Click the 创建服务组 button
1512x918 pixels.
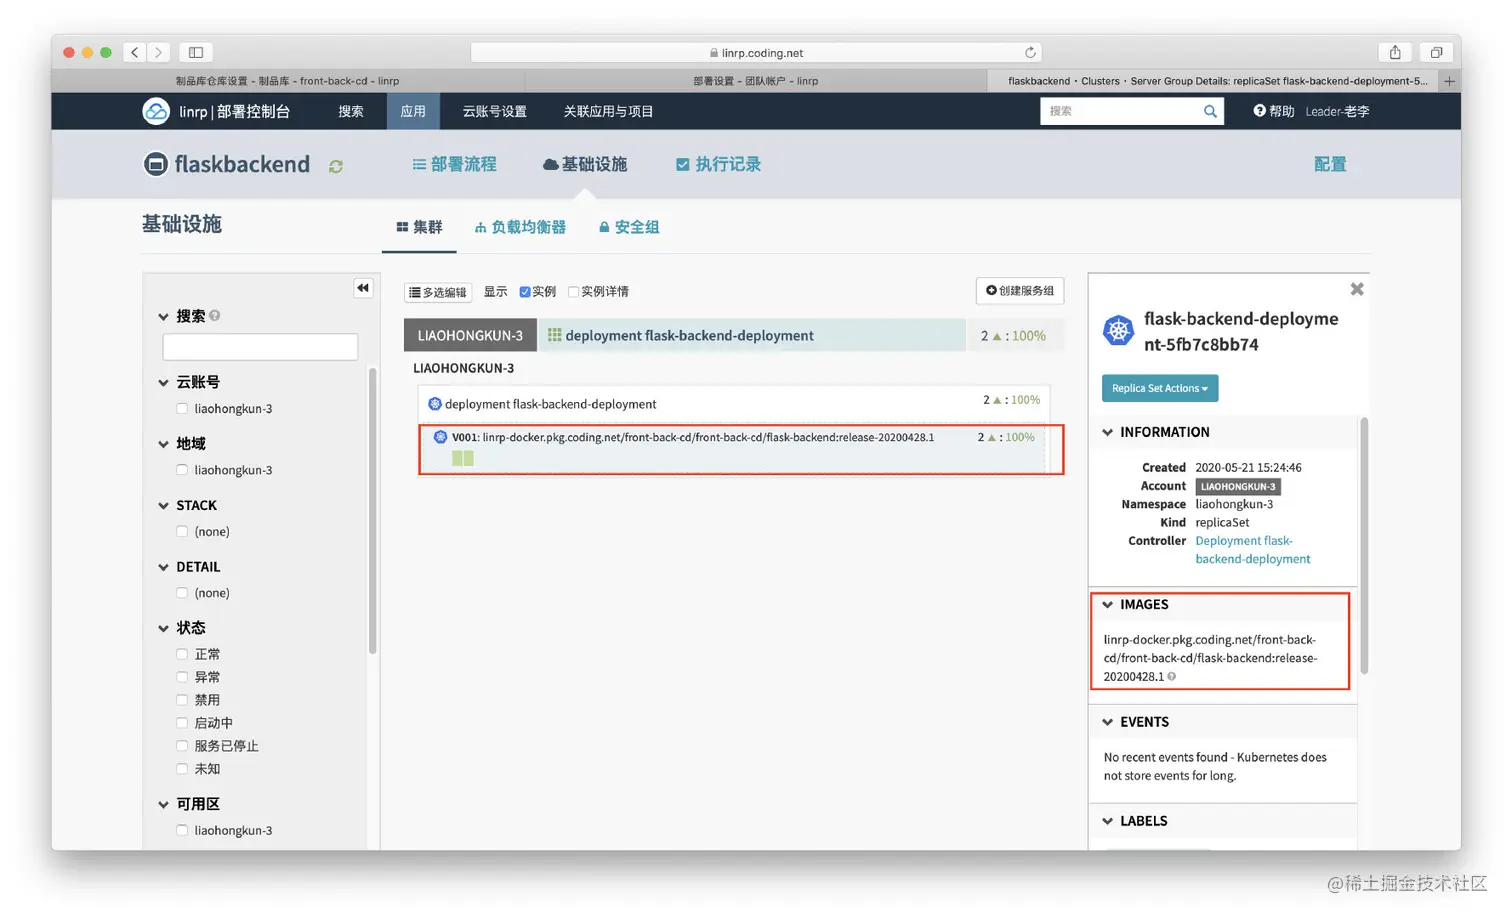pos(1020,290)
